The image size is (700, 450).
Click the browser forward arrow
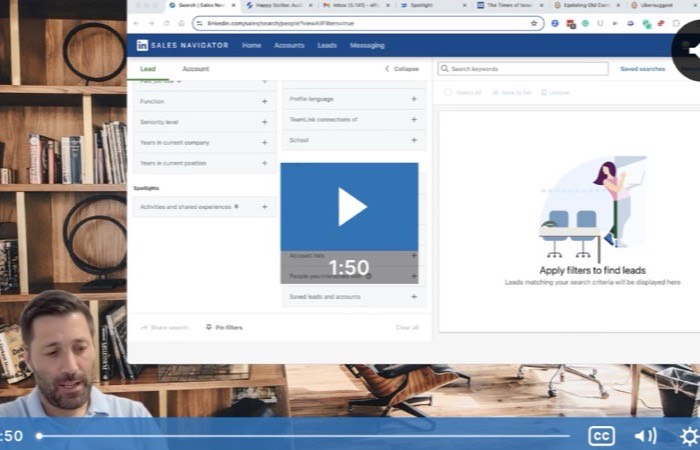151,23
